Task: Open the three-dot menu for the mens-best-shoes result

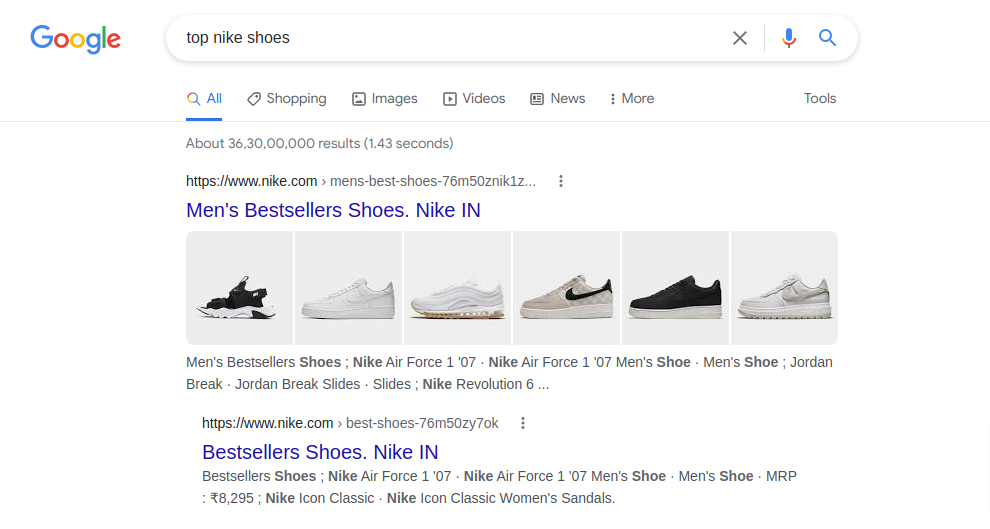Action: pyautogui.click(x=561, y=181)
